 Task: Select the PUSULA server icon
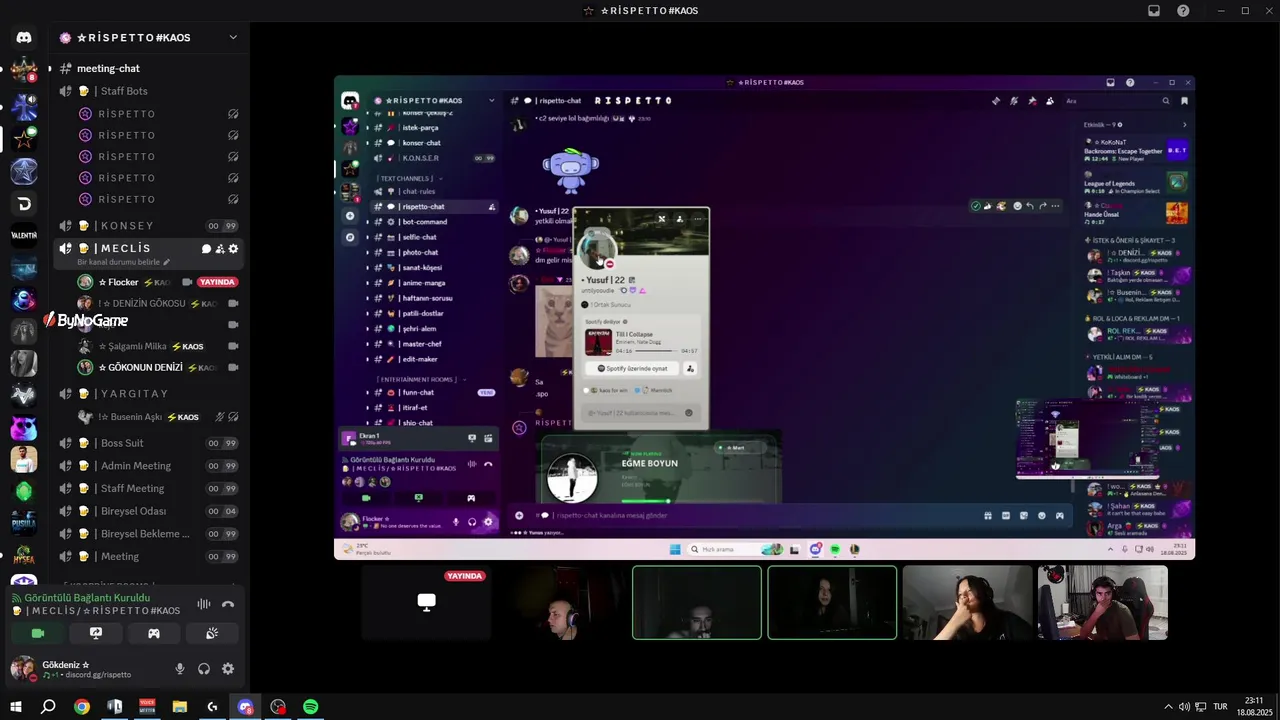point(24,523)
